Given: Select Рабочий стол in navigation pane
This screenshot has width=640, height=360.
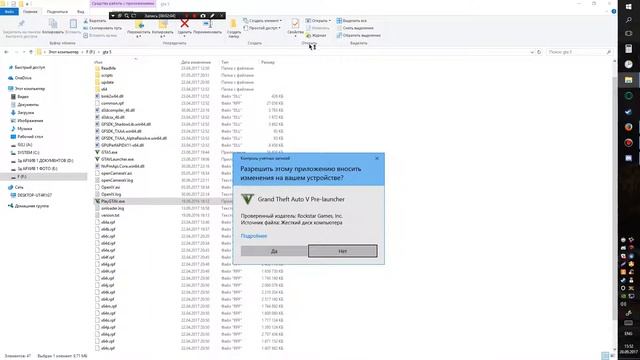Looking at the screenshot, I should (x=30, y=137).
